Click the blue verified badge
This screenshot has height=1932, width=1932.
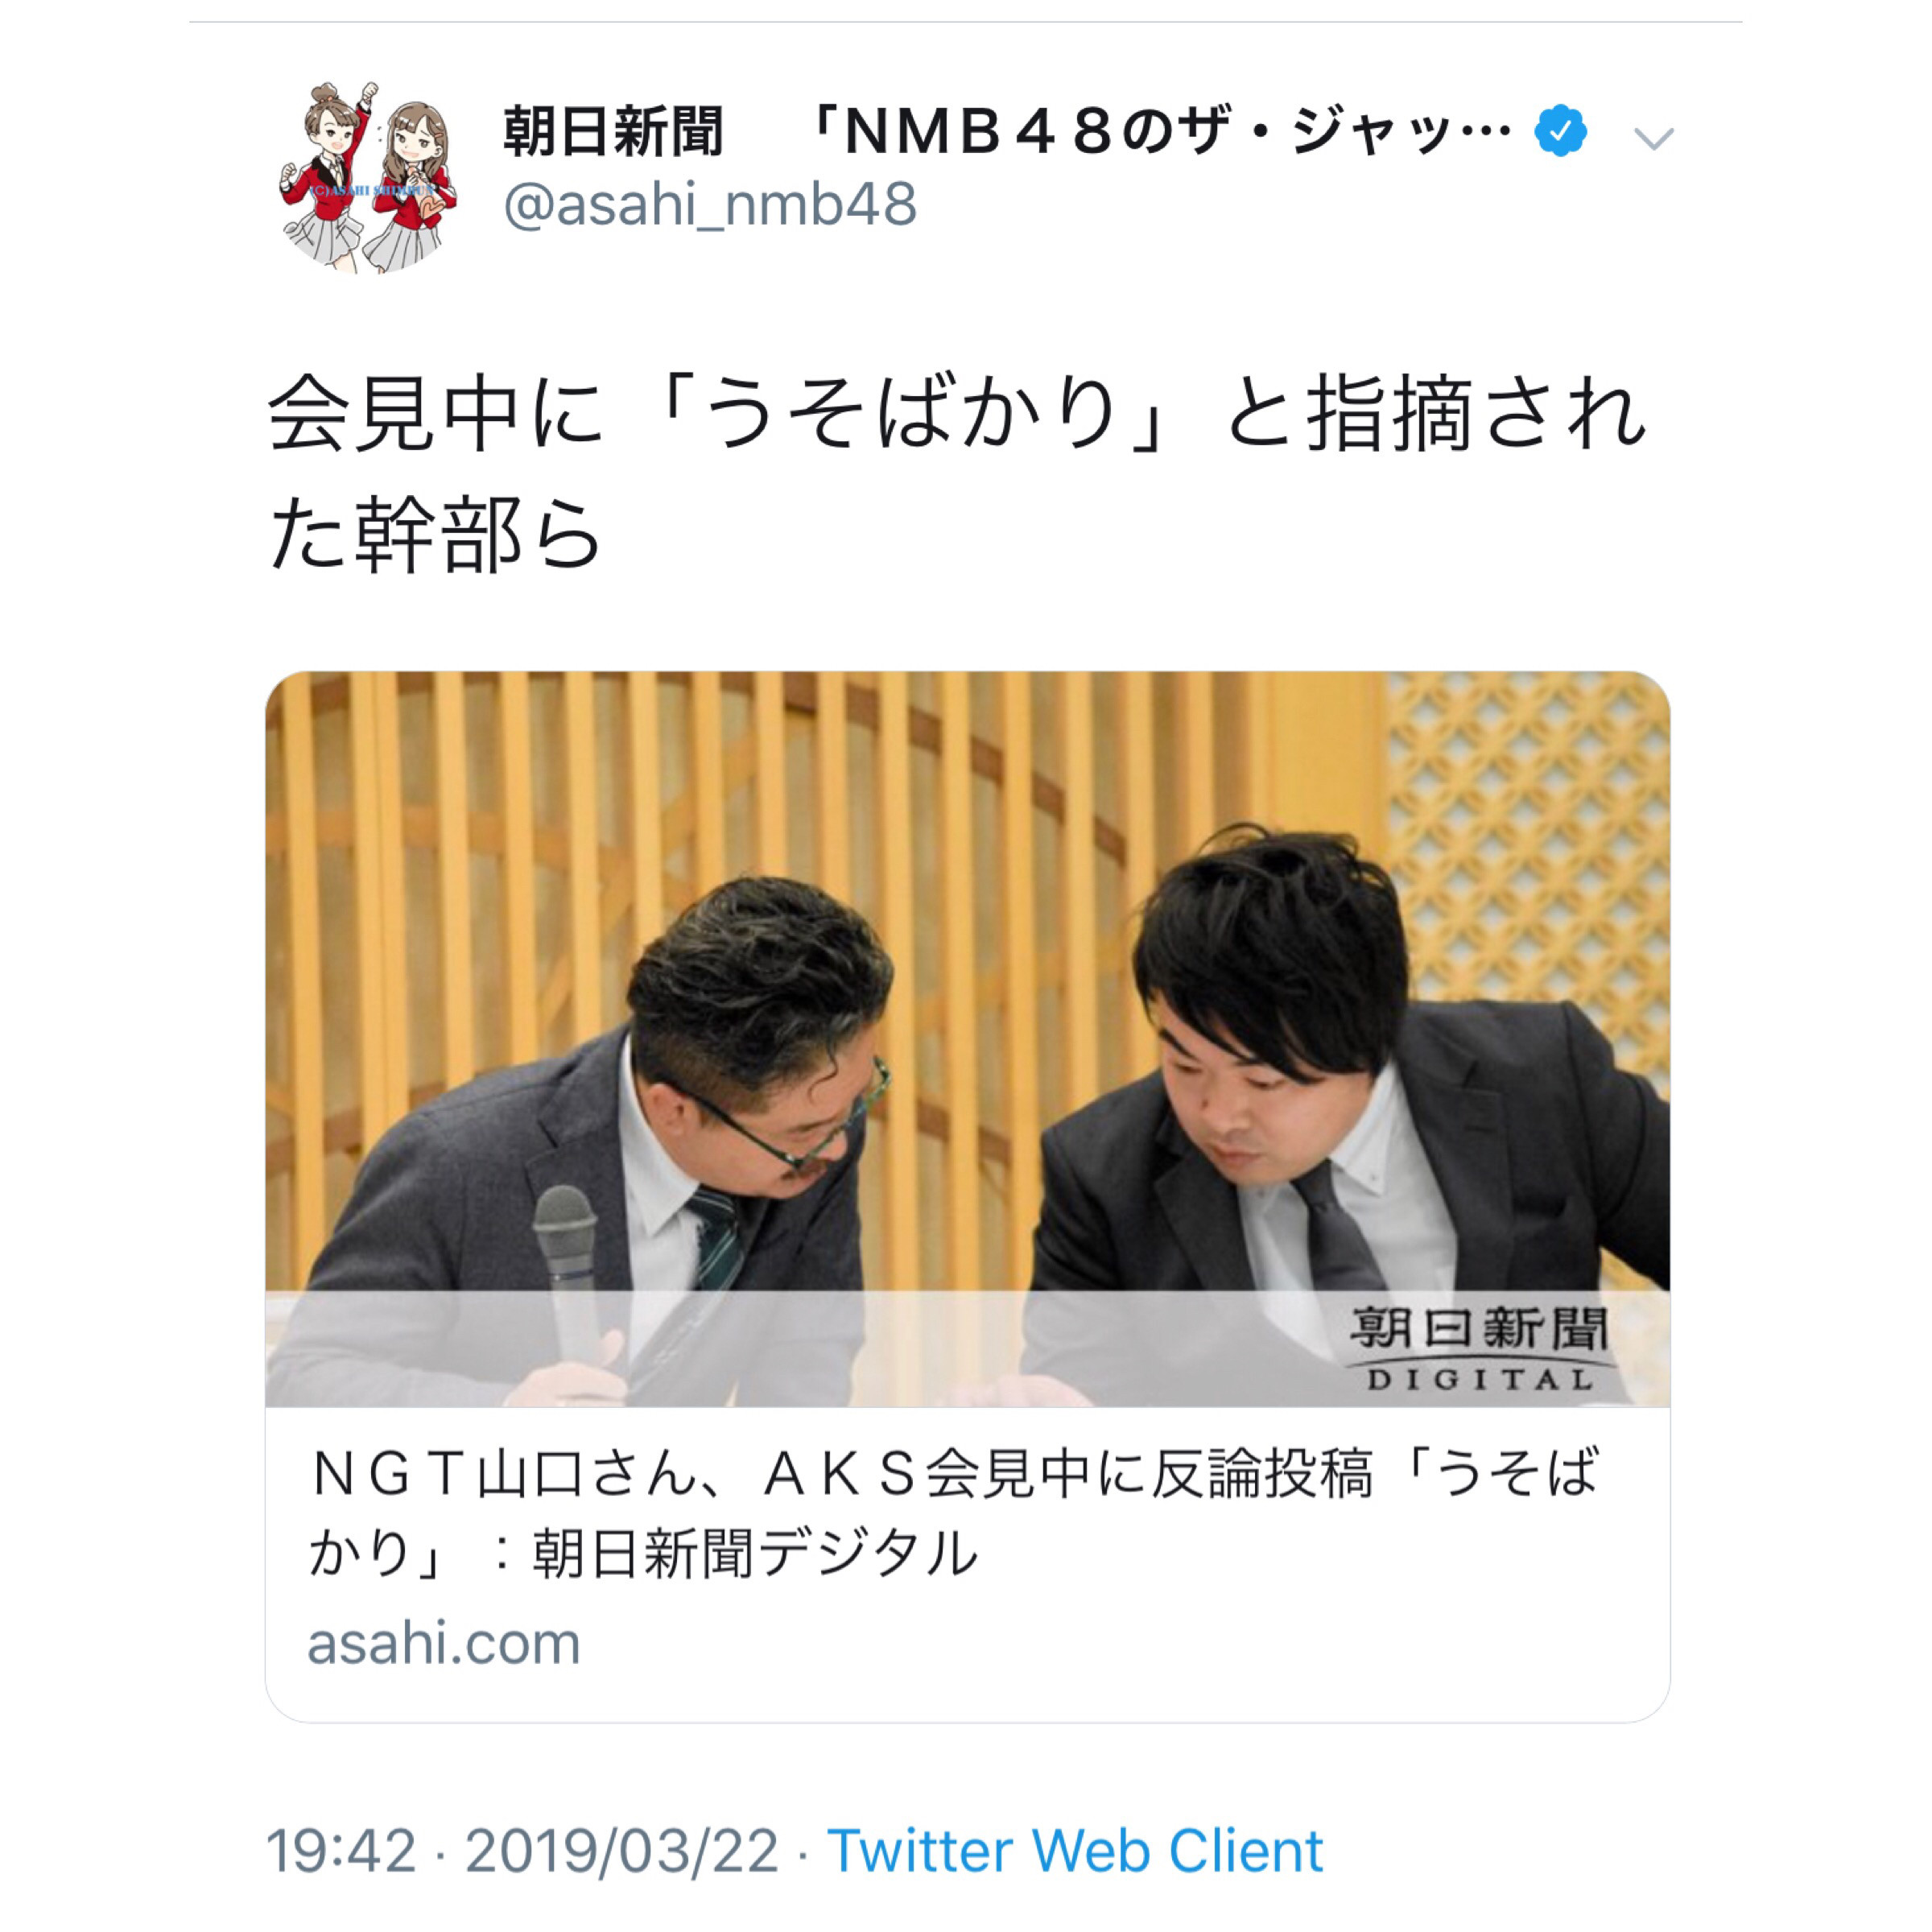click(x=1560, y=131)
